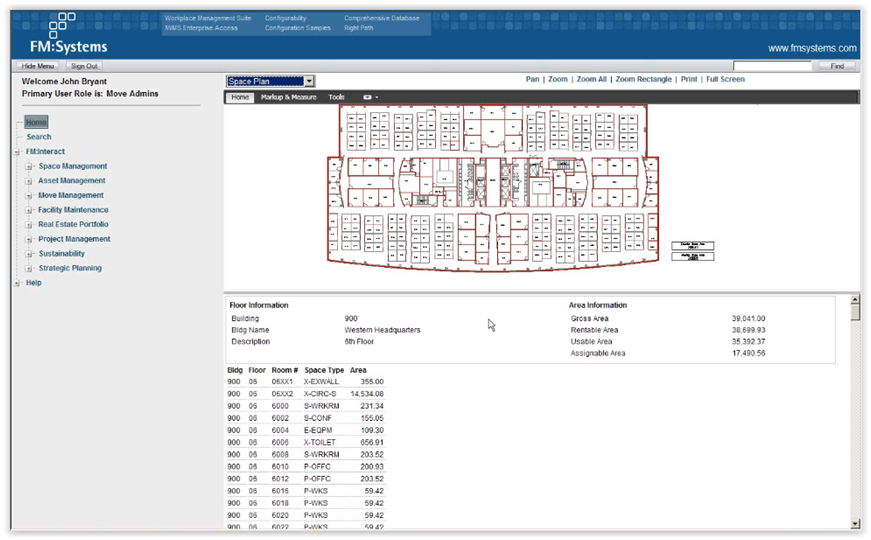Expand the Move Management node
The height and width of the screenshot is (540, 871).
click(x=29, y=196)
